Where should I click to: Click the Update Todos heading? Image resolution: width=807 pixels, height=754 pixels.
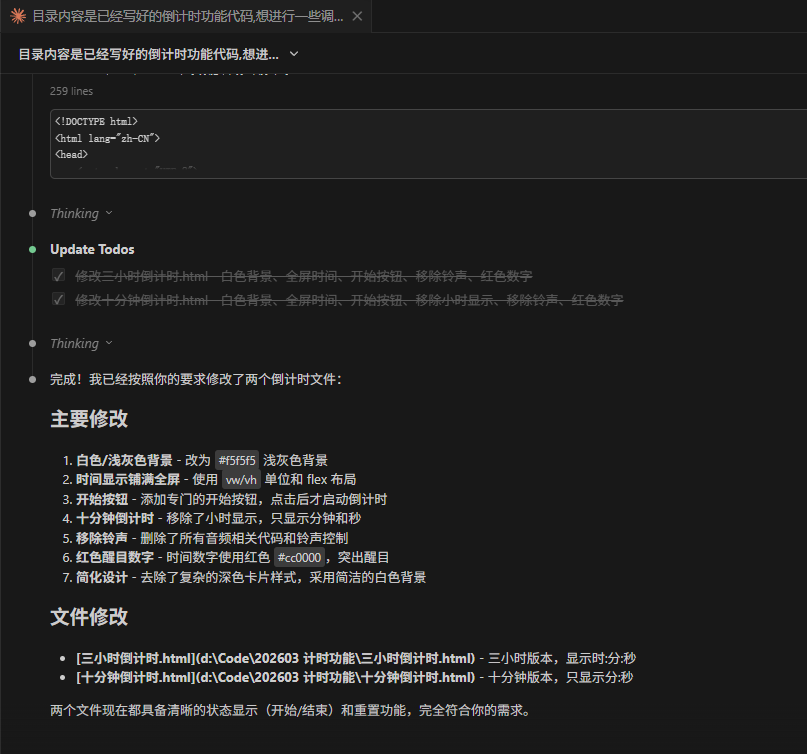pyautogui.click(x=92, y=250)
